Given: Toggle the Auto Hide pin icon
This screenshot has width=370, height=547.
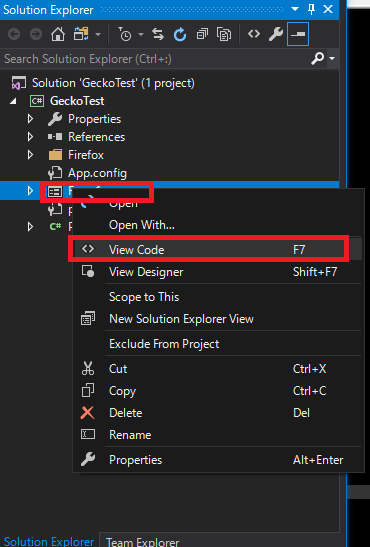Looking at the screenshot, I should click(312, 9).
